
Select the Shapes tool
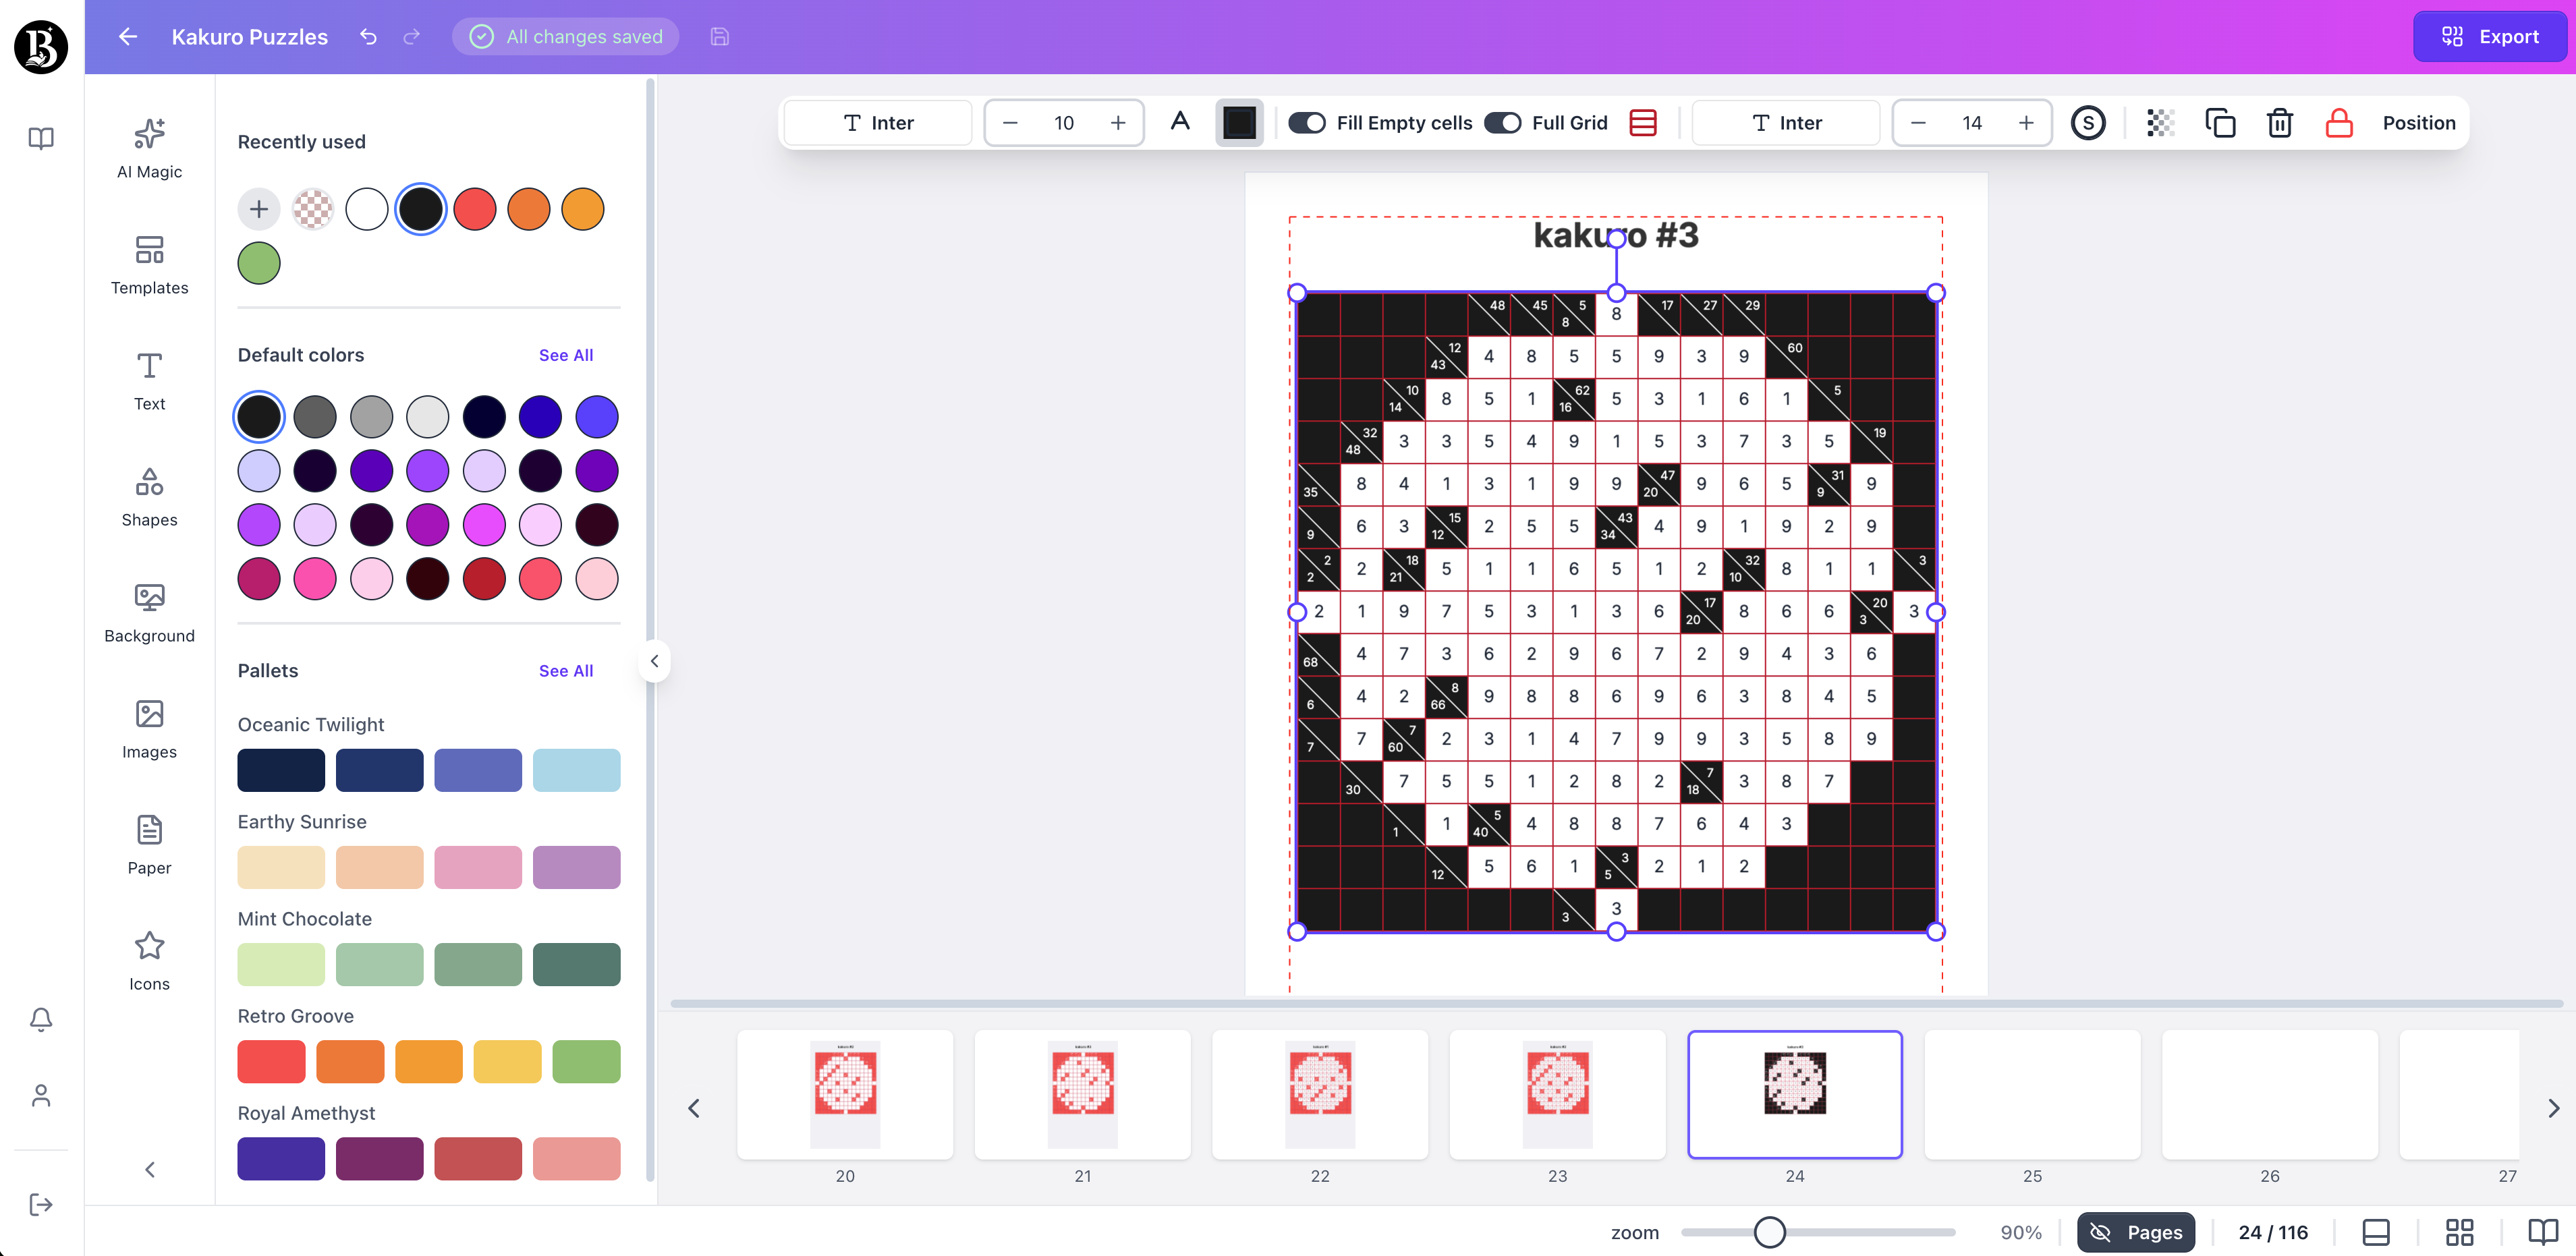tap(148, 496)
